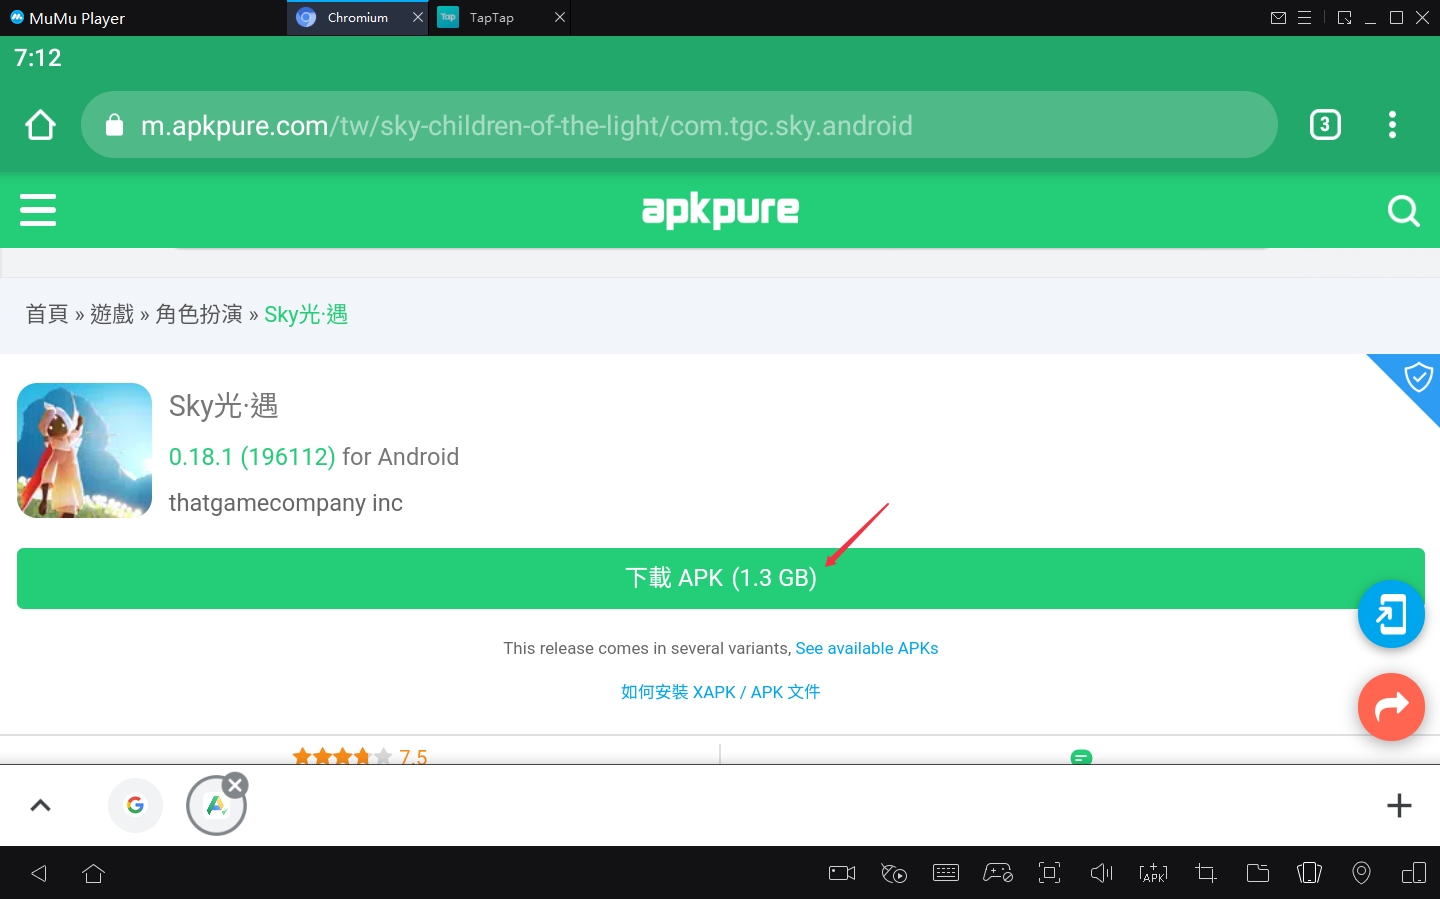Click the Sky光·遇 breadcrumb

point(306,314)
